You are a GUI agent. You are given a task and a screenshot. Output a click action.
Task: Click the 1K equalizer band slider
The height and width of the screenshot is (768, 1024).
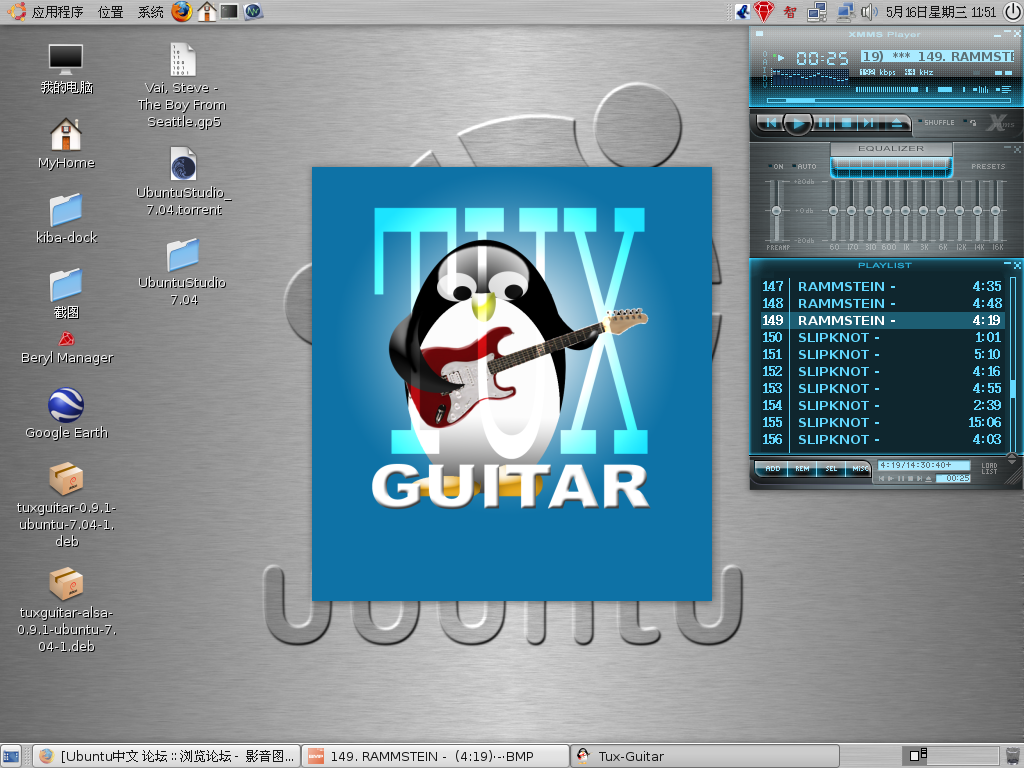click(x=905, y=210)
